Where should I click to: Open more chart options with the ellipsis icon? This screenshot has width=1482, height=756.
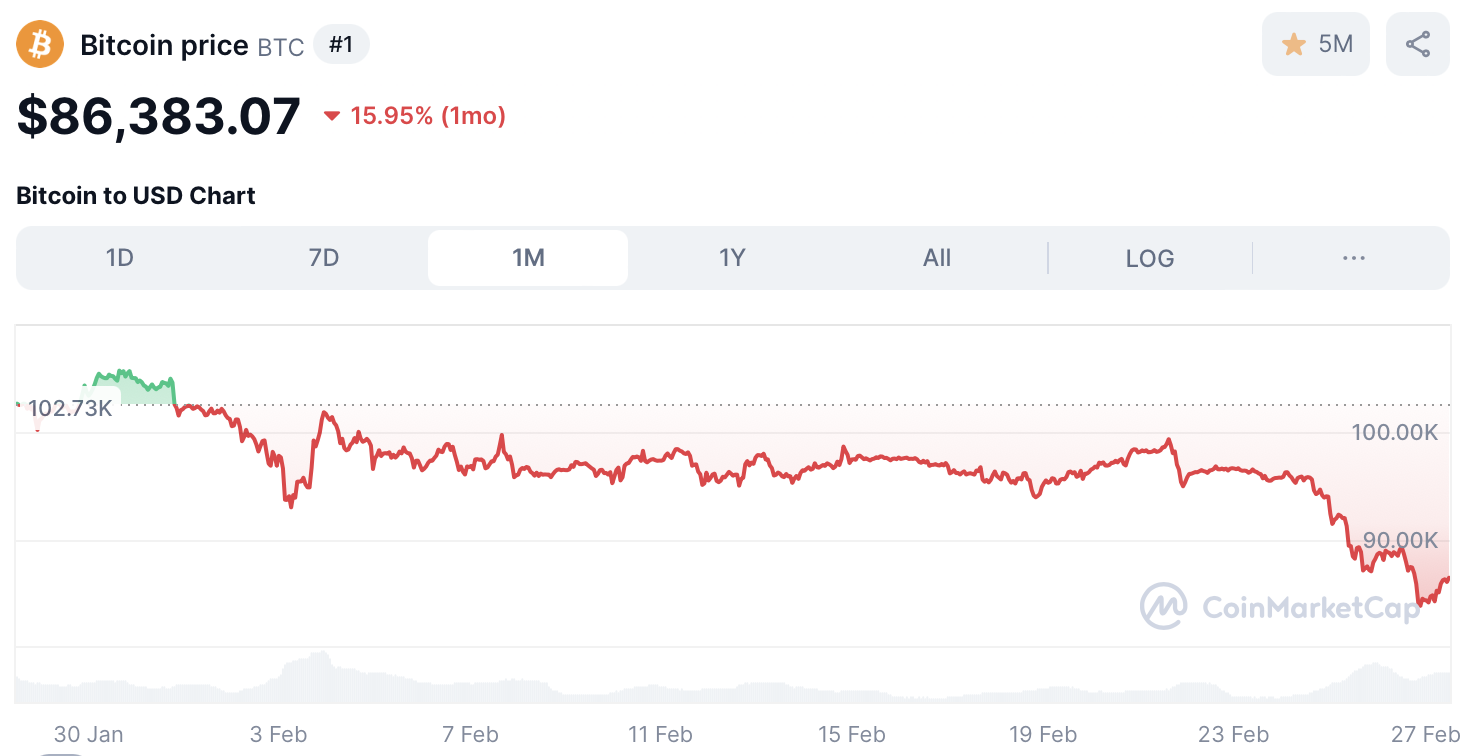(1353, 257)
